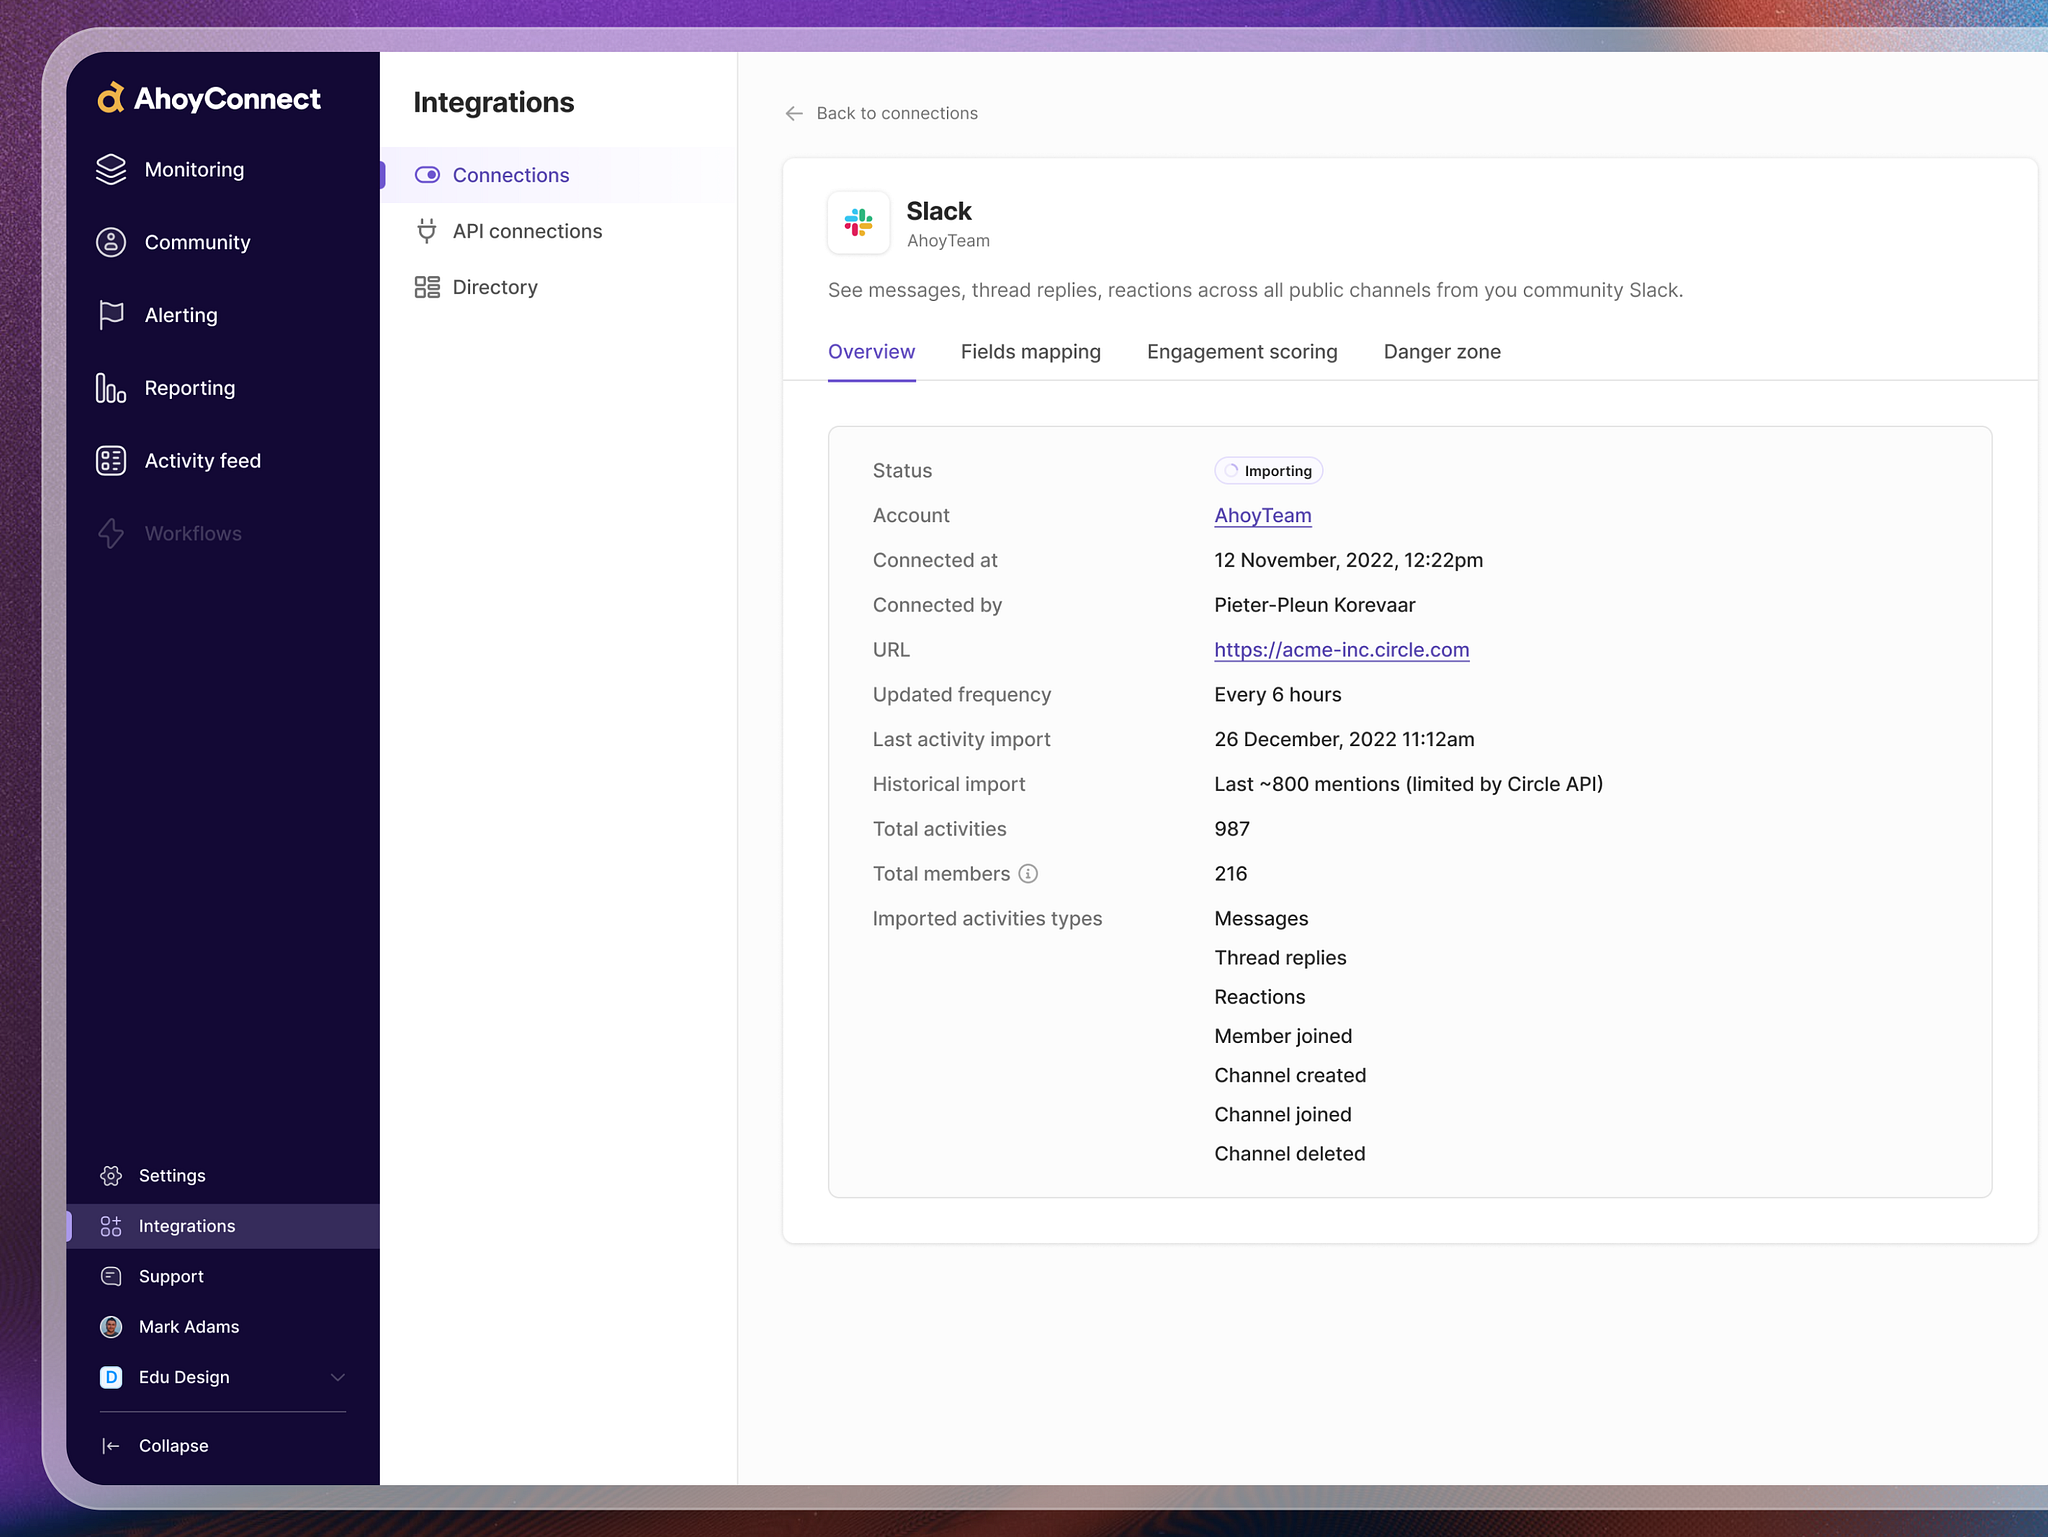
Task: Click the Support chat bubble icon
Action: (x=111, y=1277)
